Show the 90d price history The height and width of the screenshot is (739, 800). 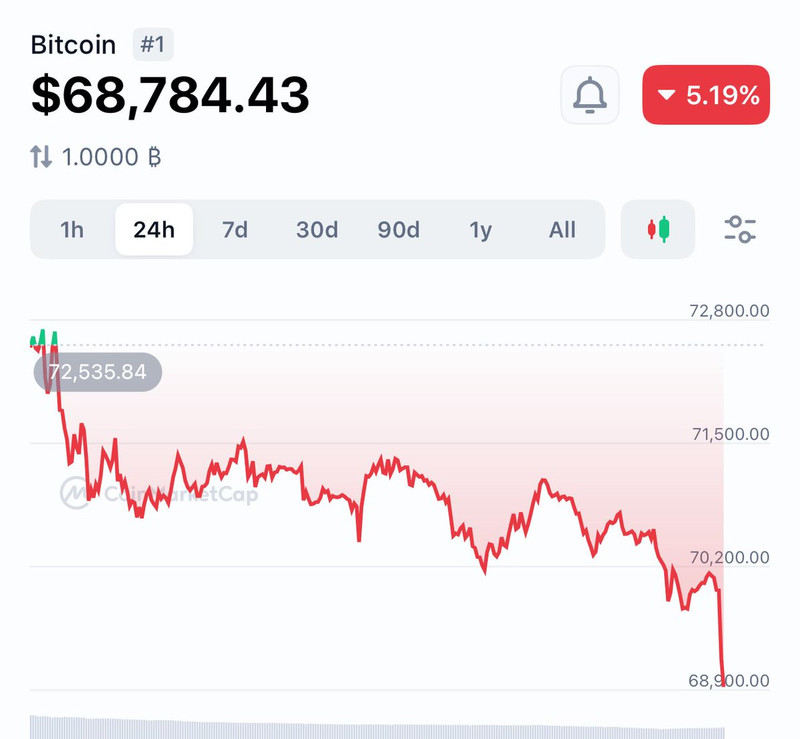pyautogui.click(x=399, y=230)
